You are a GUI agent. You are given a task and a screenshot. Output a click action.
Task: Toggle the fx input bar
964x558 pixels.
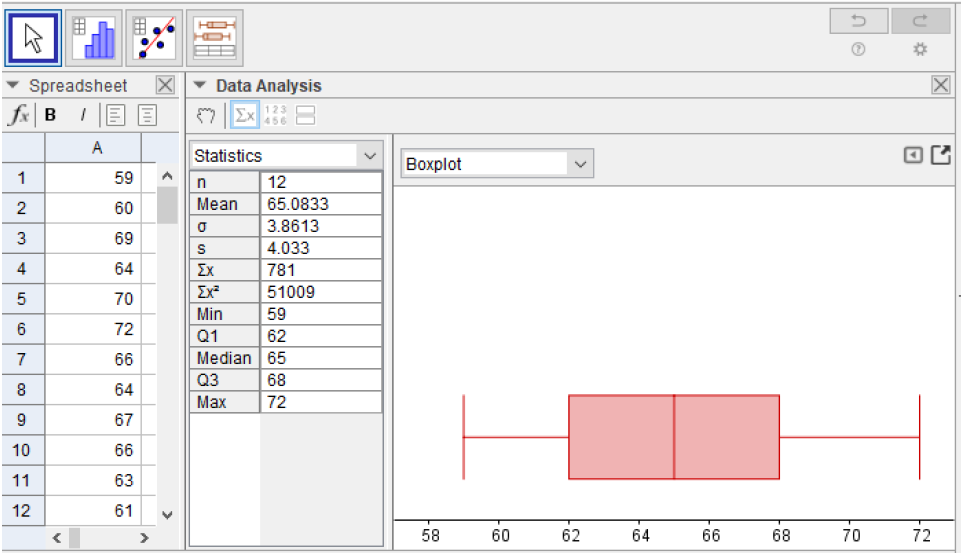18,115
